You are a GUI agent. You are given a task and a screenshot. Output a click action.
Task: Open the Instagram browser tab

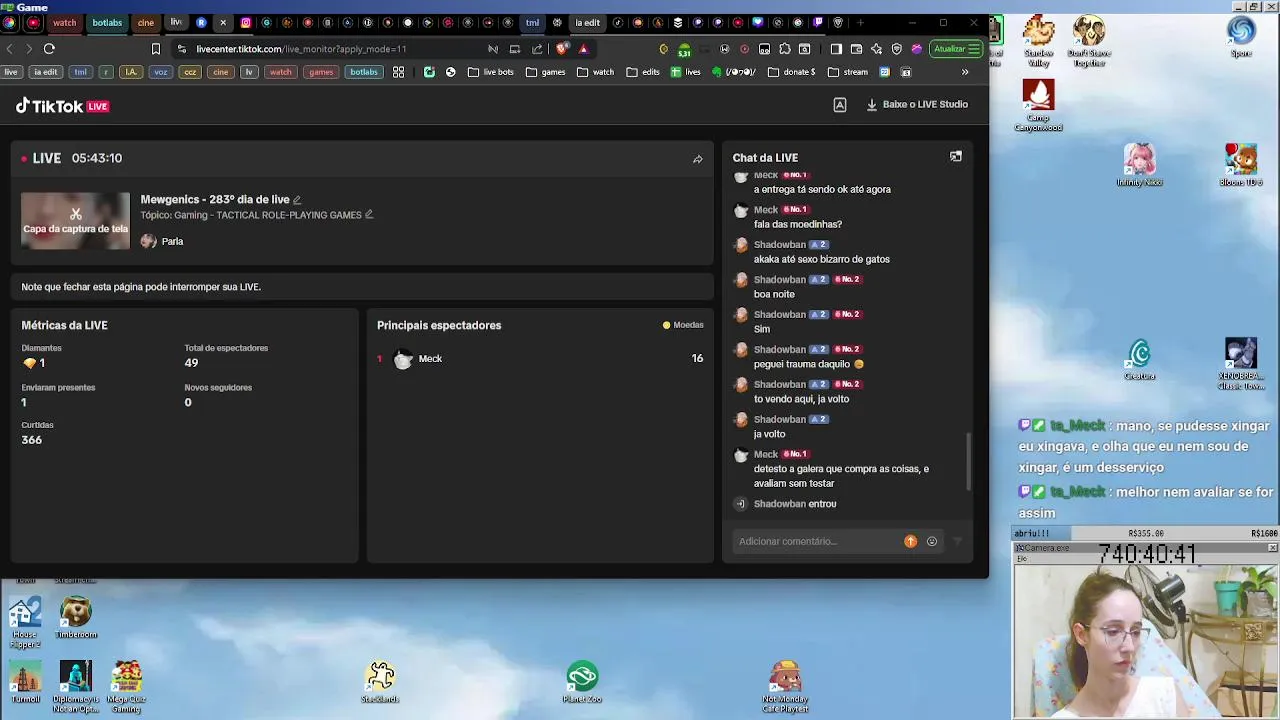point(246,22)
